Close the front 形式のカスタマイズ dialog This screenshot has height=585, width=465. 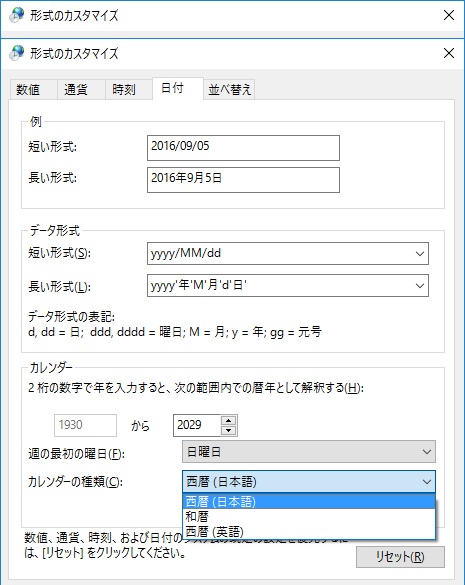coord(449,53)
